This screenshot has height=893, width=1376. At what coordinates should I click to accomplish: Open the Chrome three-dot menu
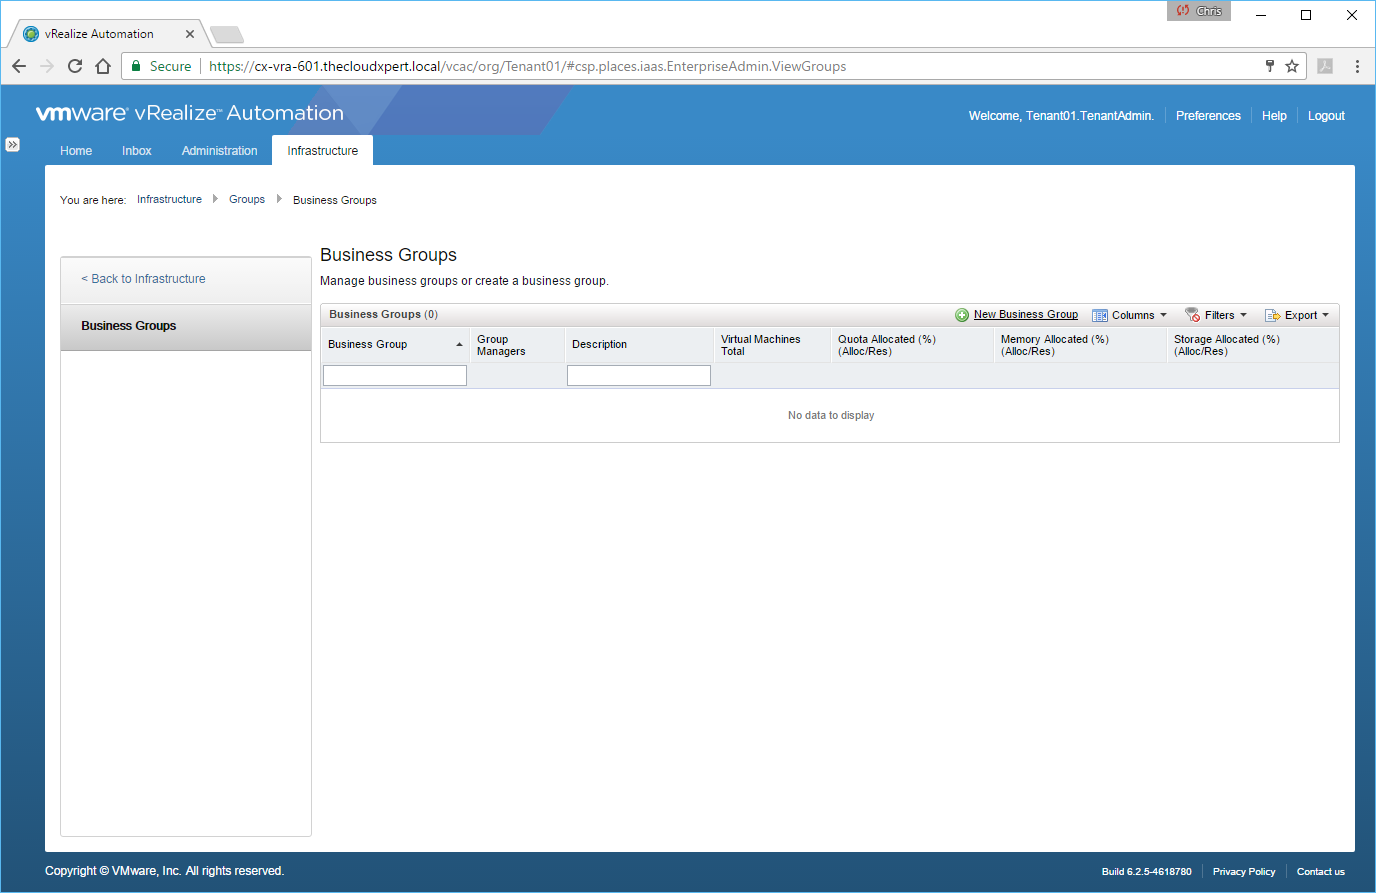click(1357, 66)
